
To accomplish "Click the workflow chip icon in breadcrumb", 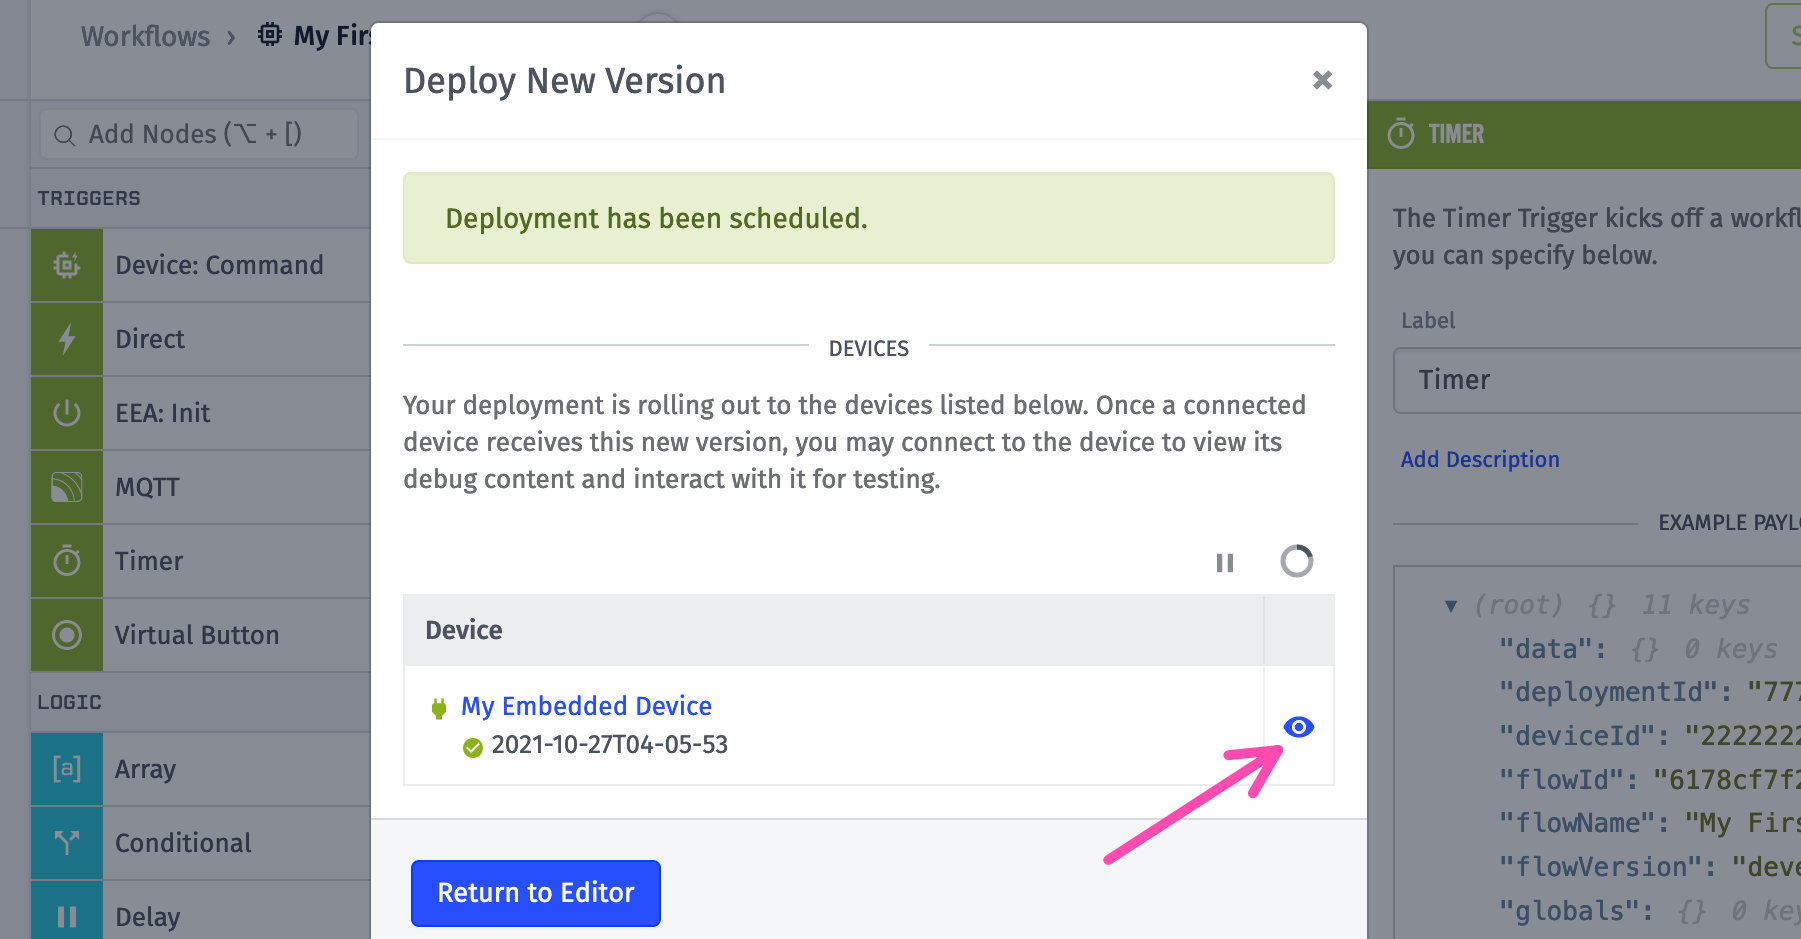I will pos(270,35).
